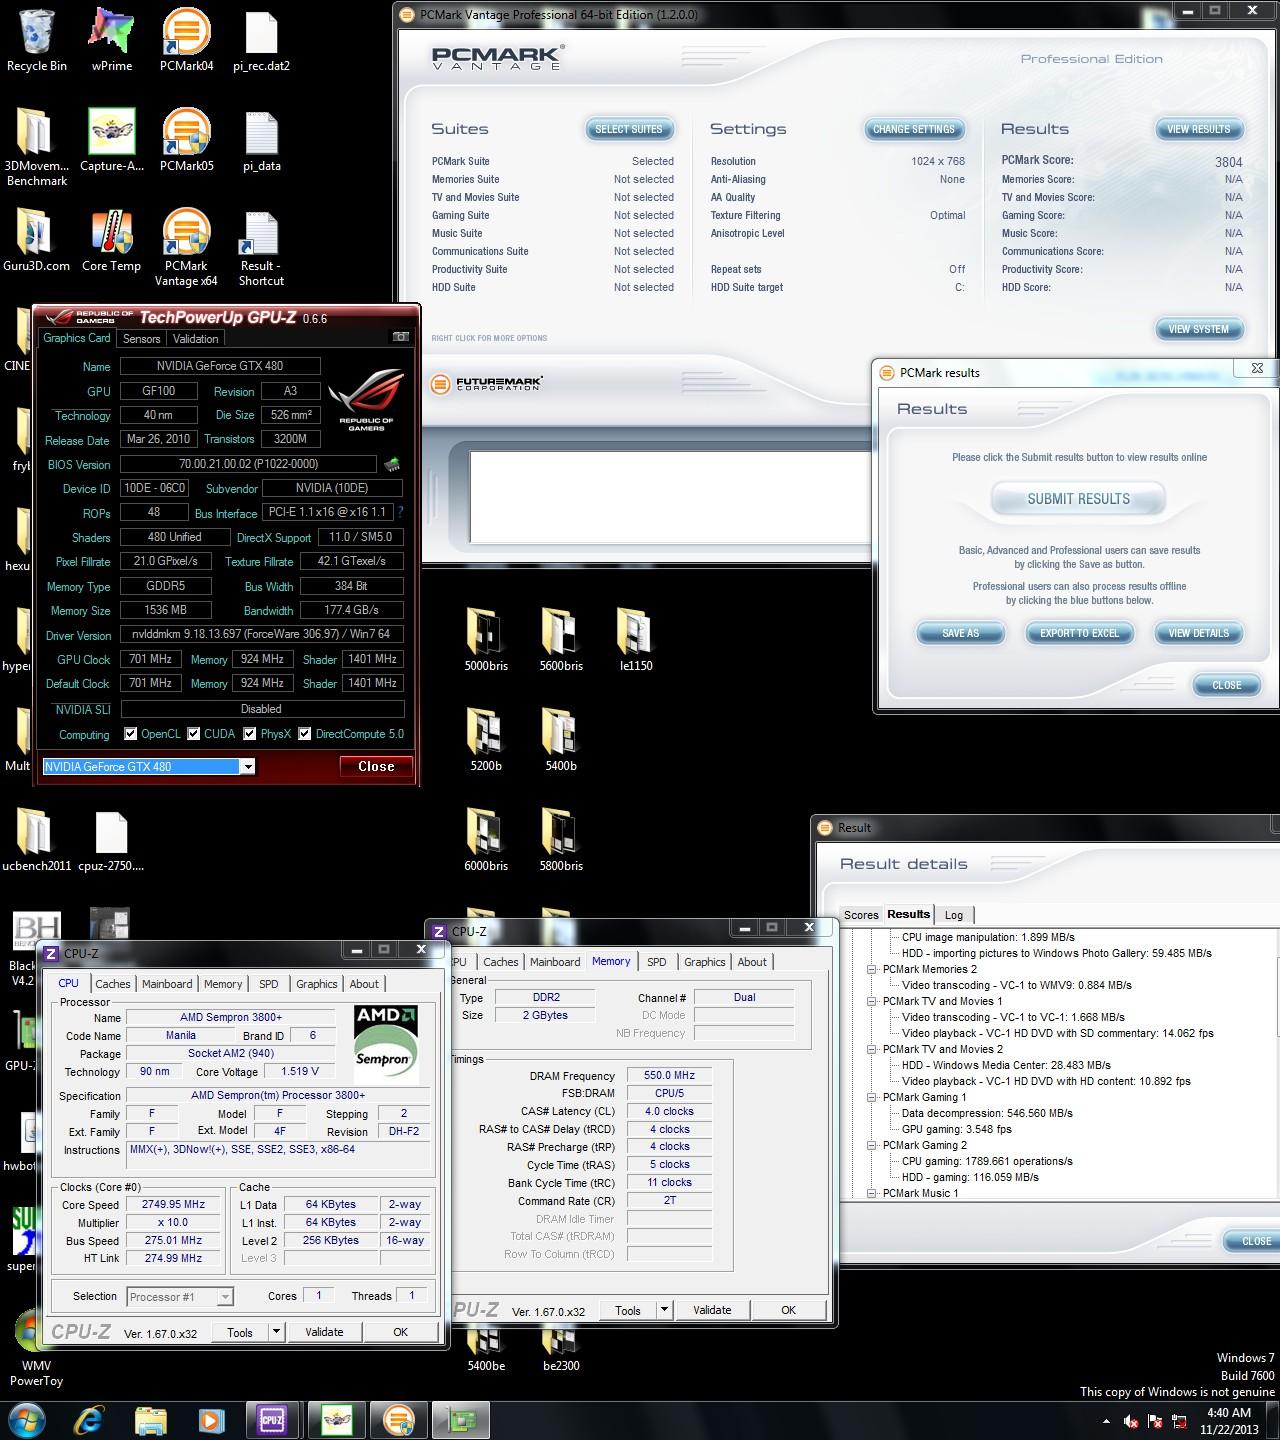
Task: Open PCMark05 desktop shortcut
Action: pos(186,140)
